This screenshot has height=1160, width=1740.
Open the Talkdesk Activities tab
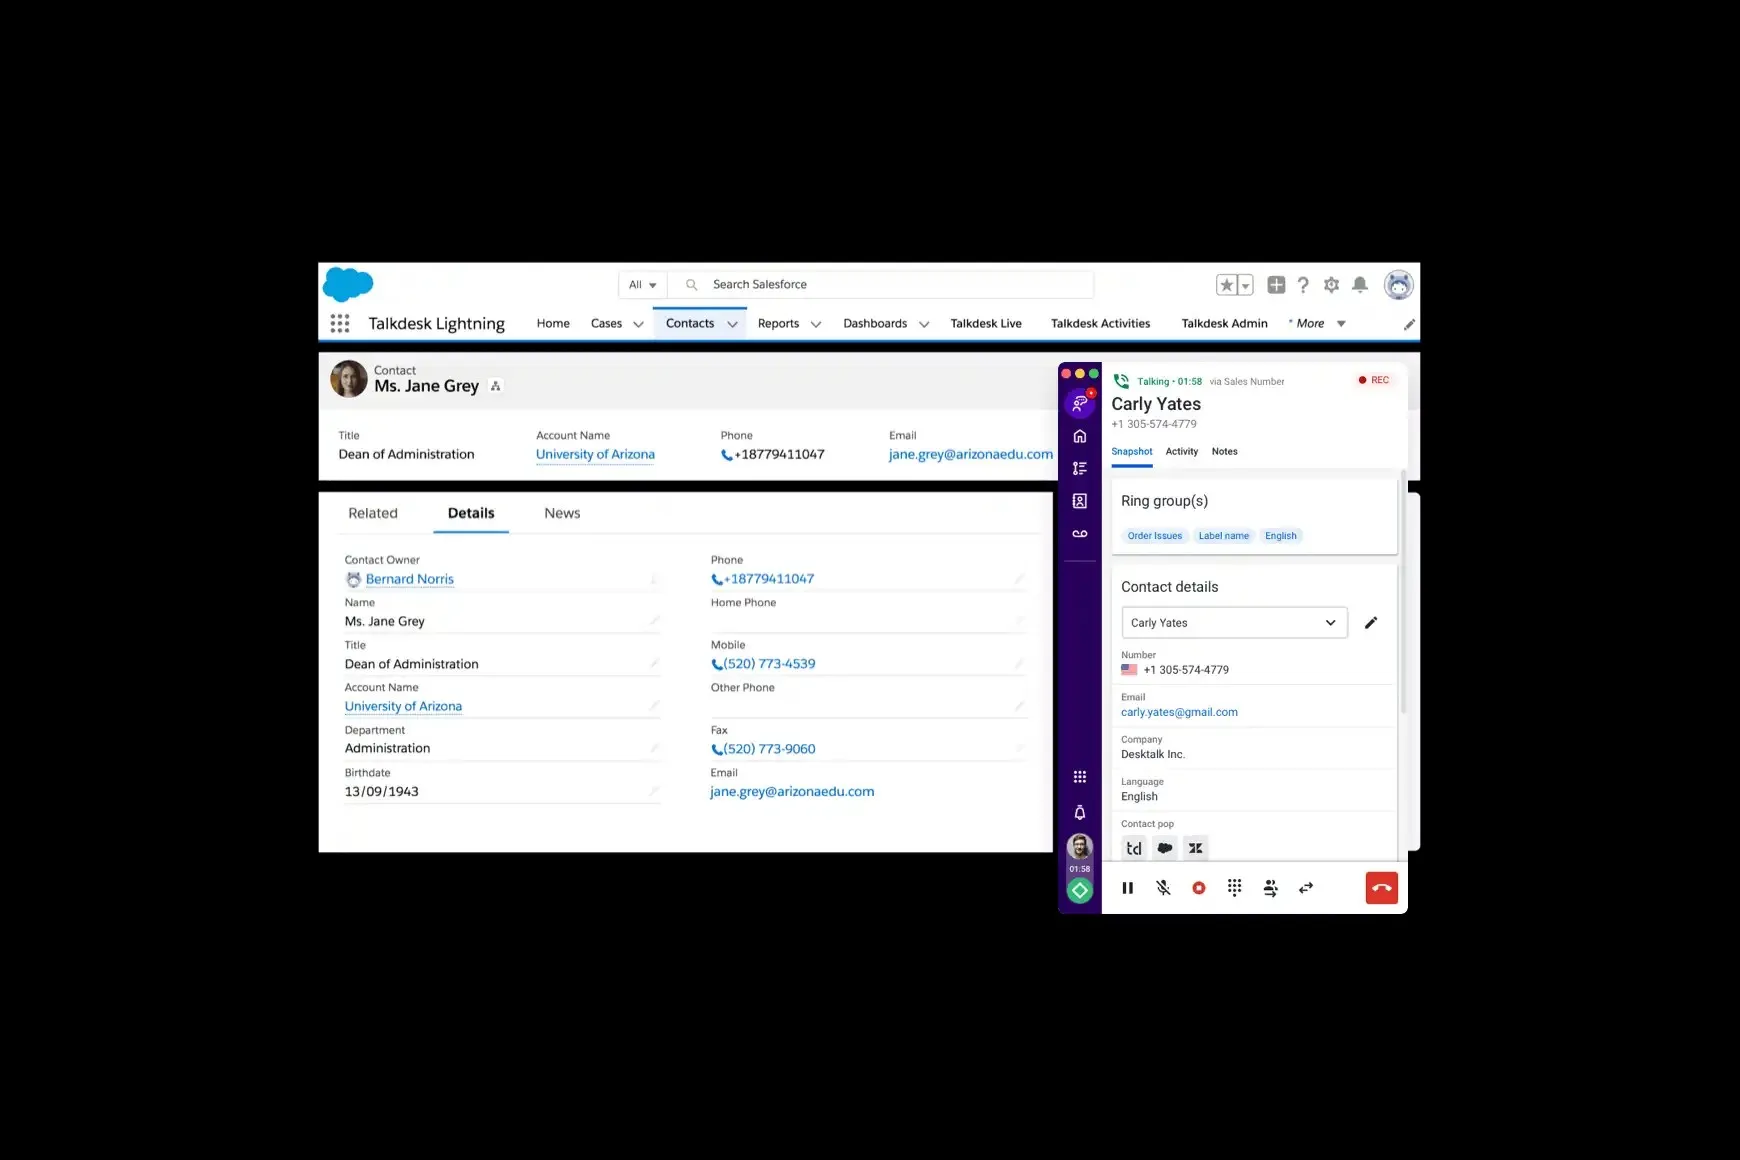pos(1100,323)
